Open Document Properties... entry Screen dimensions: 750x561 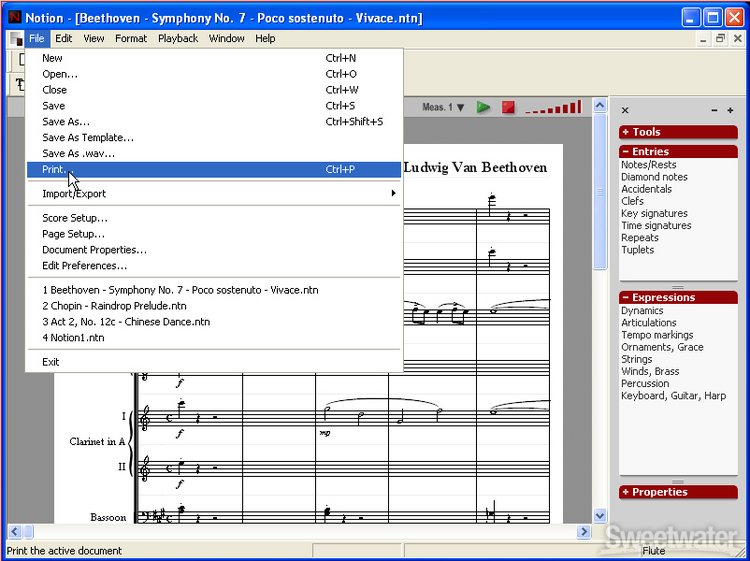point(214,250)
